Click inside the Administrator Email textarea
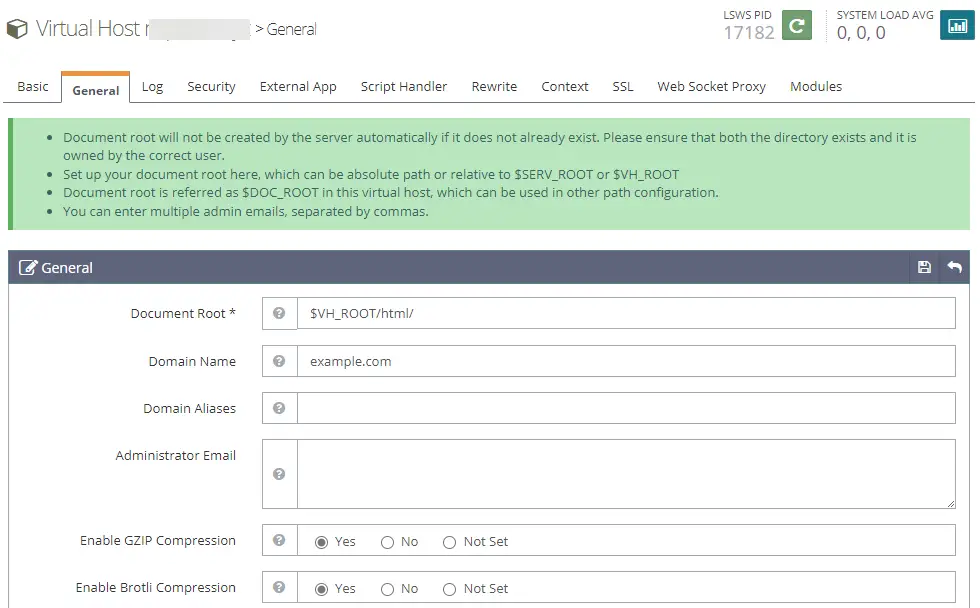The height and width of the screenshot is (608, 980). (x=625, y=474)
